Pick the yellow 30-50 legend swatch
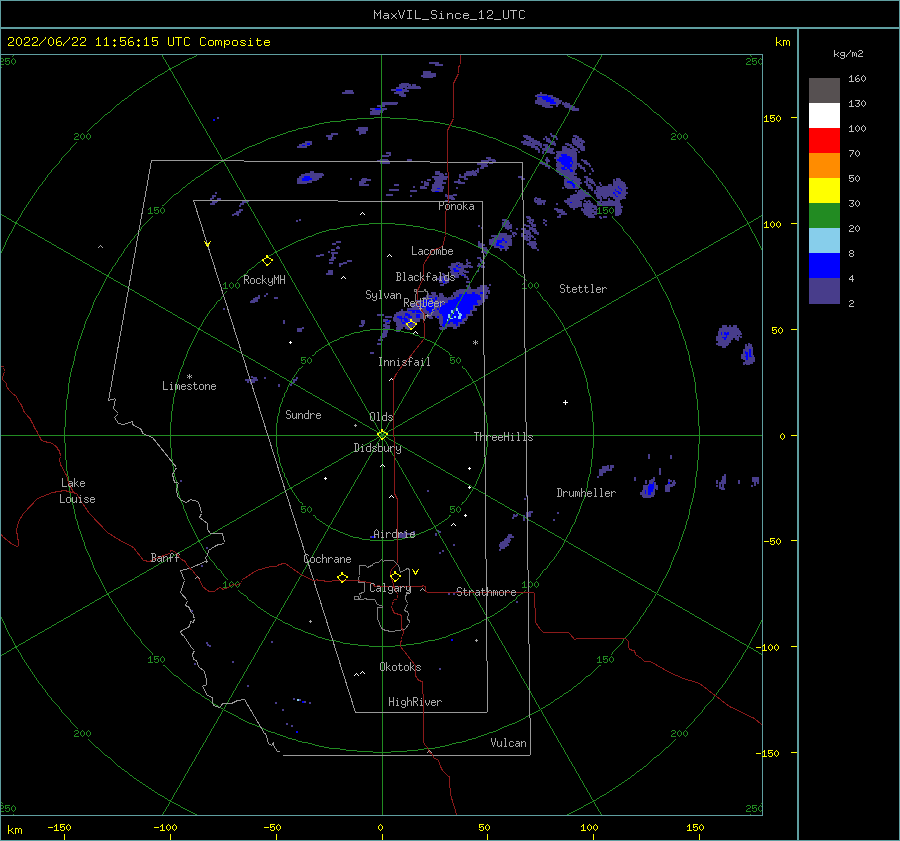 pyautogui.click(x=824, y=191)
